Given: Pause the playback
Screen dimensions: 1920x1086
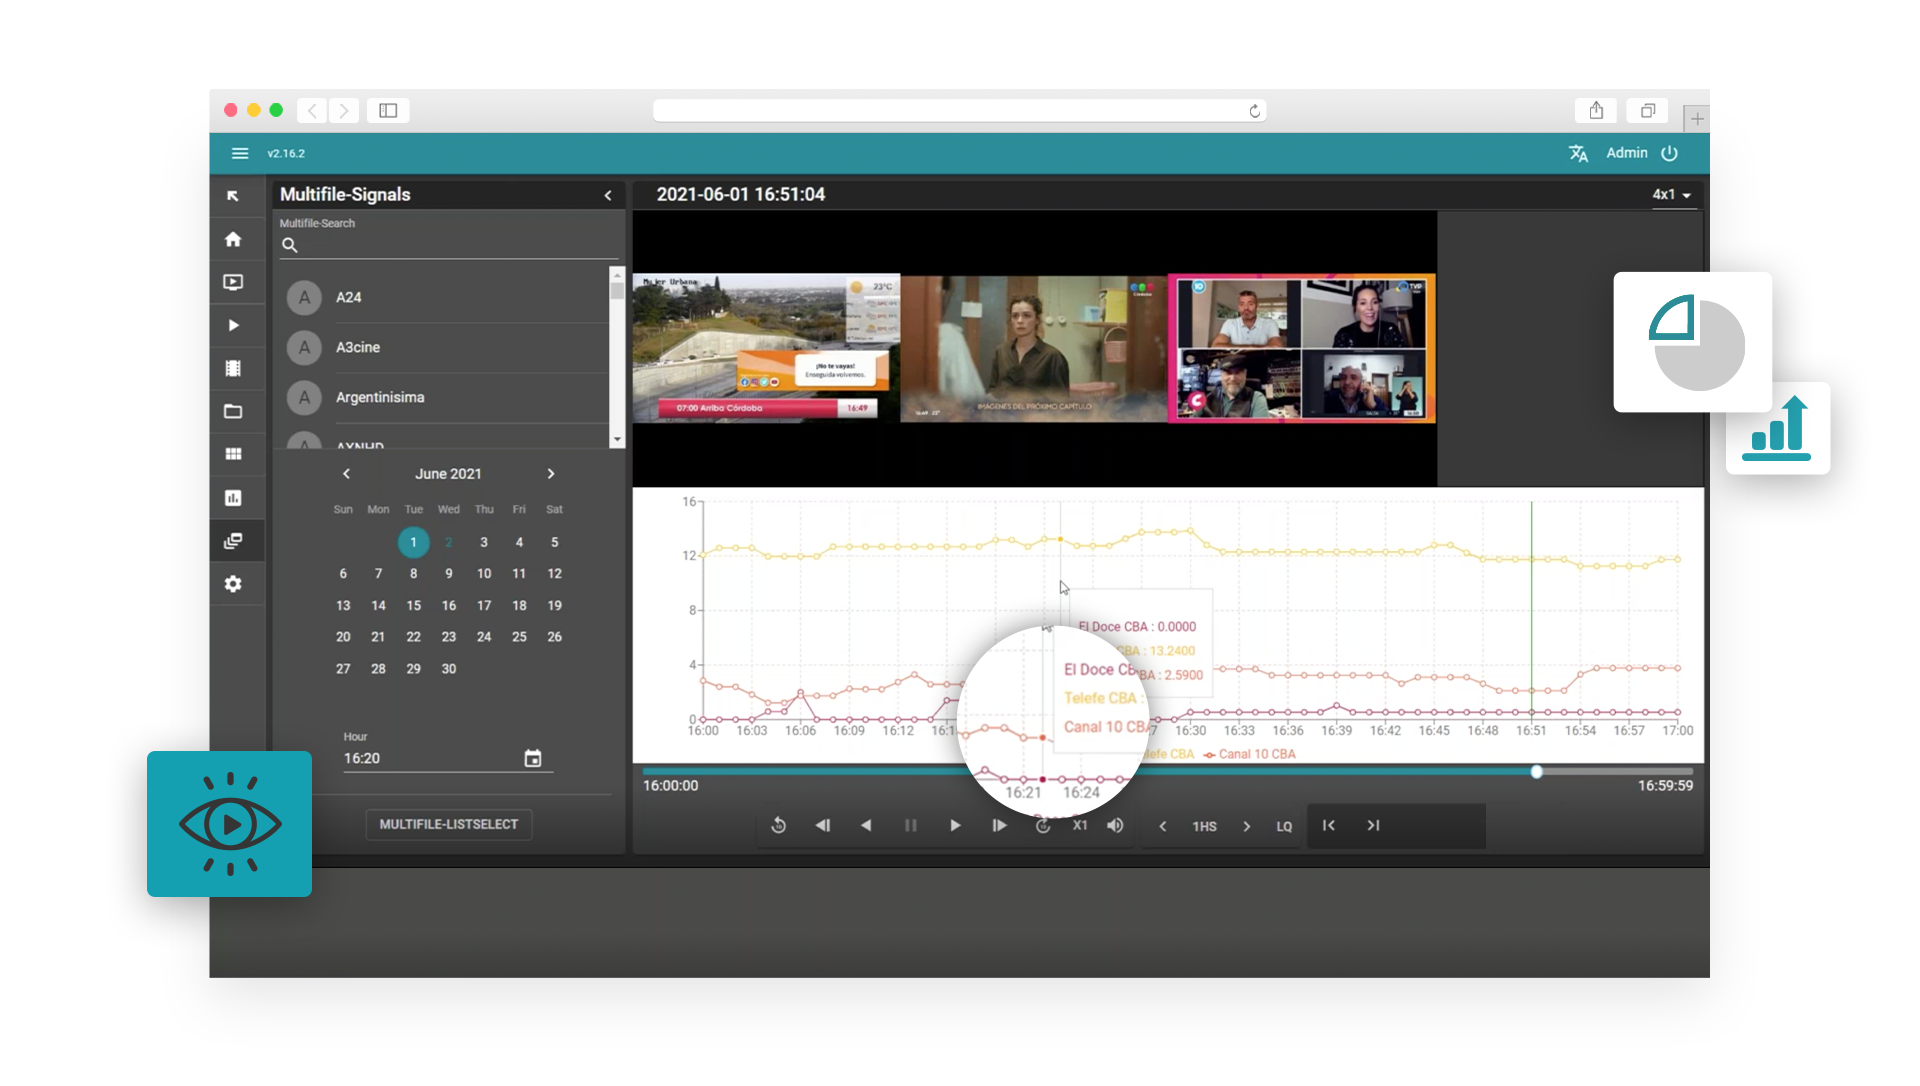Looking at the screenshot, I should [x=911, y=825].
